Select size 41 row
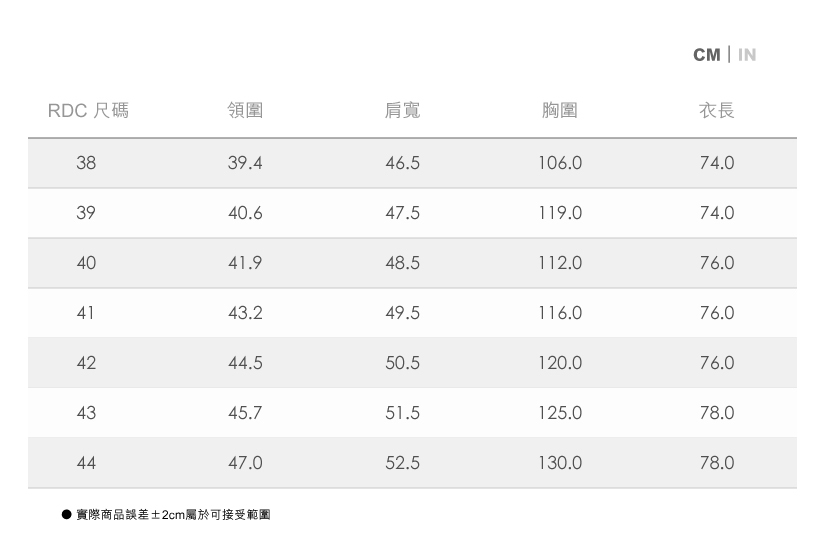 coord(86,313)
